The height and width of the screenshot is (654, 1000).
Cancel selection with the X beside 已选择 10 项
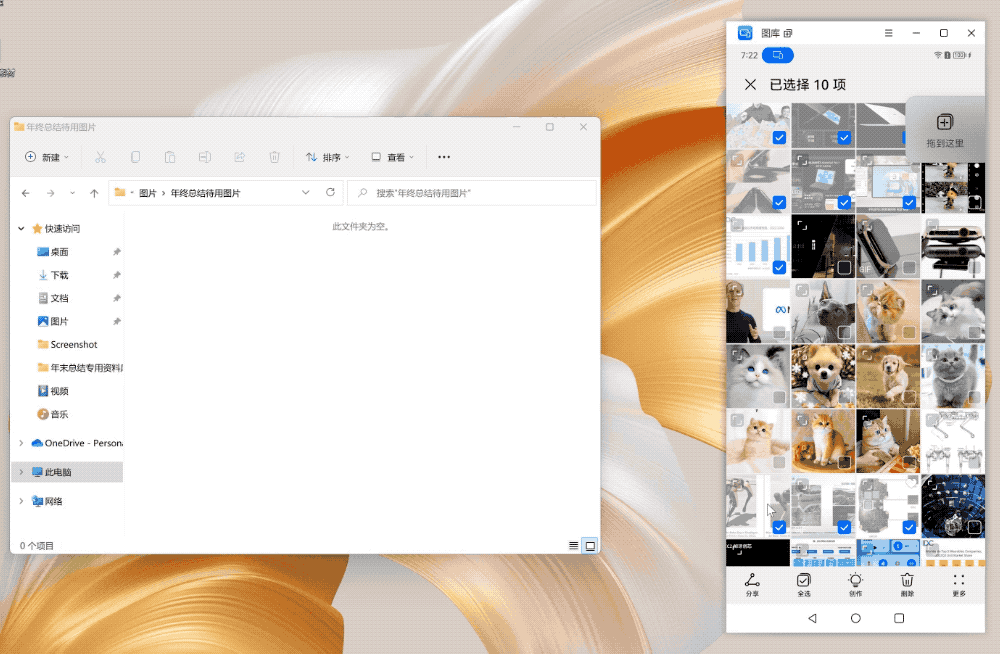click(750, 85)
